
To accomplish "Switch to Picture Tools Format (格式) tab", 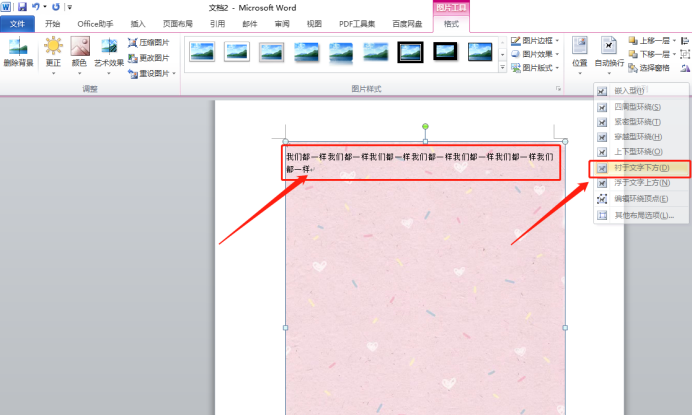I will pos(451,24).
